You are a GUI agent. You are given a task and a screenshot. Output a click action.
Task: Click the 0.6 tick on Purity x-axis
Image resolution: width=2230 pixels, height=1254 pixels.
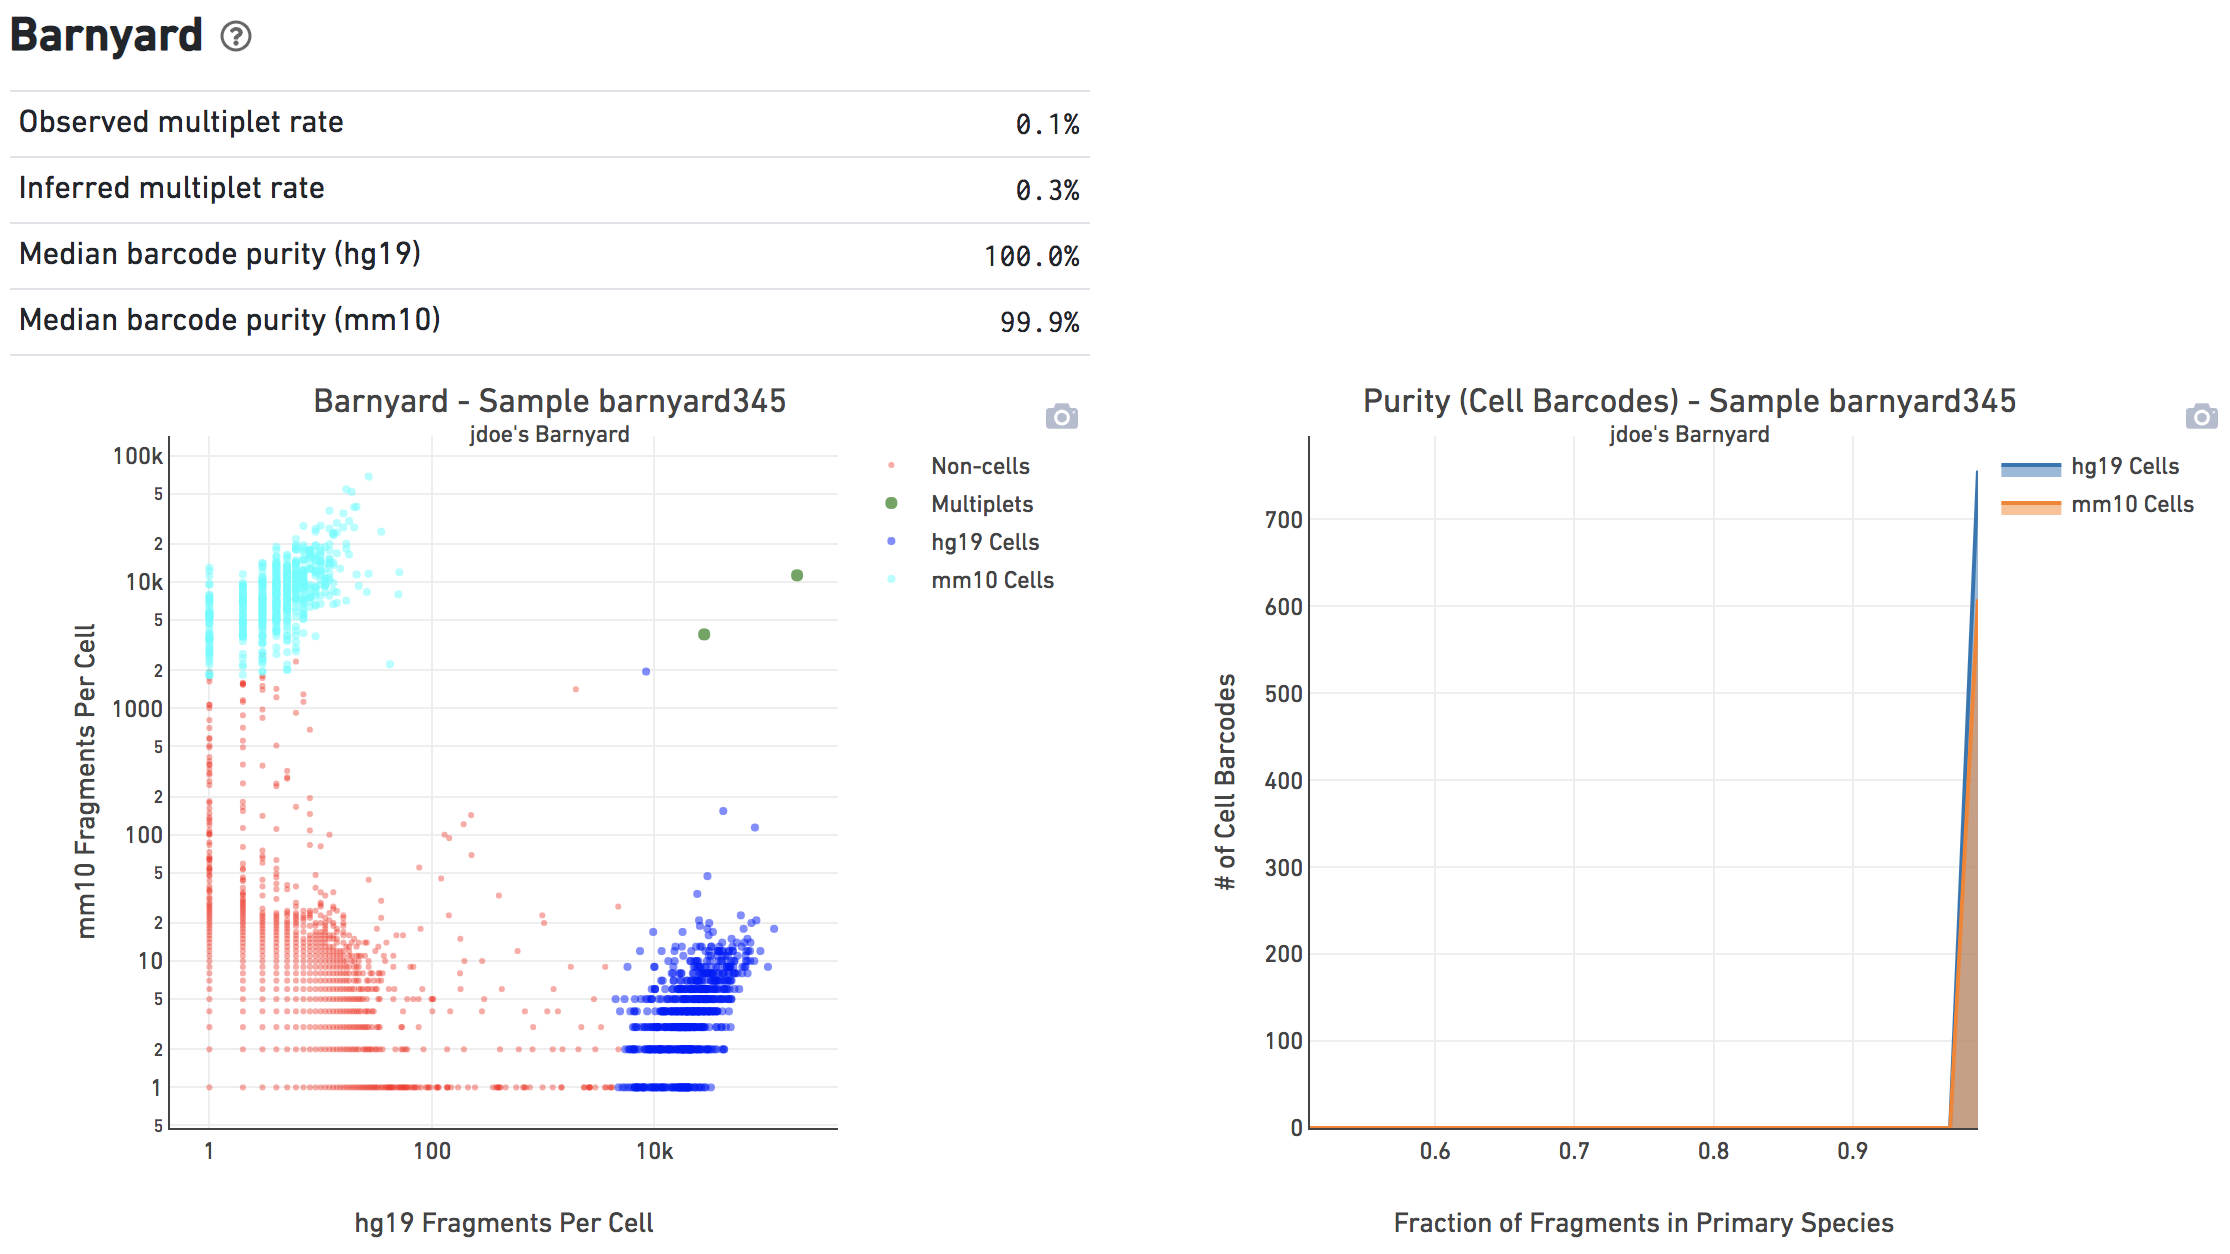(1435, 1151)
